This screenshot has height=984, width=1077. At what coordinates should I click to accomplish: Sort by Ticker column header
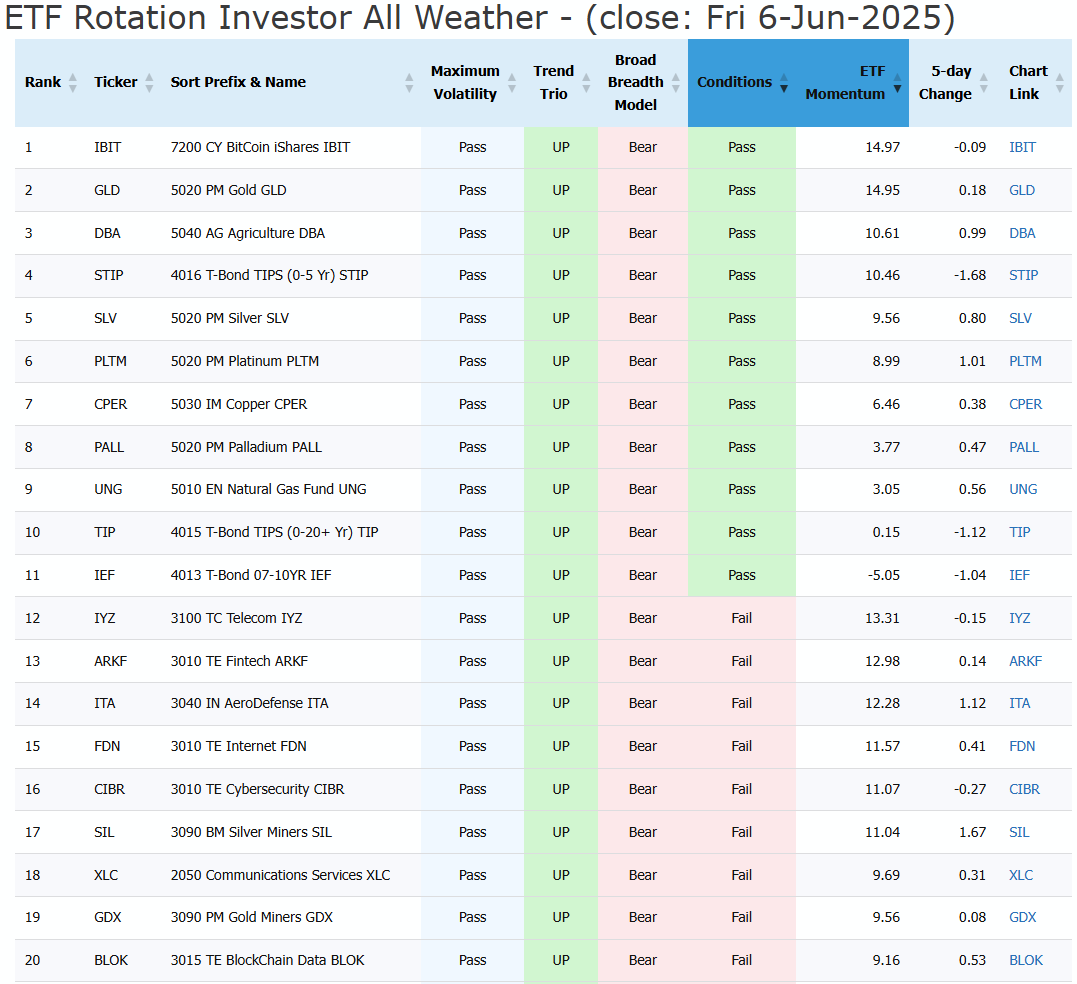point(122,82)
